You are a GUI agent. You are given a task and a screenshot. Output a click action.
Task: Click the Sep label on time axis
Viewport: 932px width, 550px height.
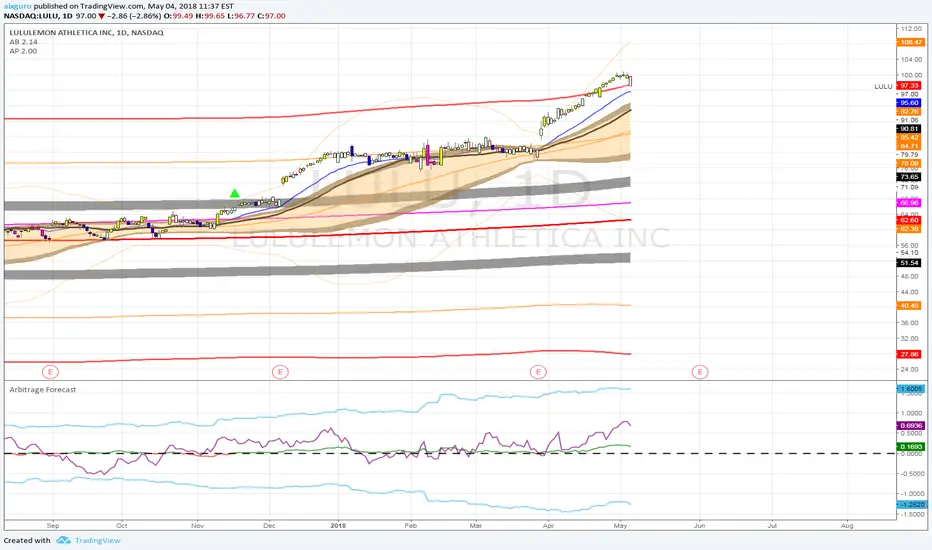pos(53,526)
